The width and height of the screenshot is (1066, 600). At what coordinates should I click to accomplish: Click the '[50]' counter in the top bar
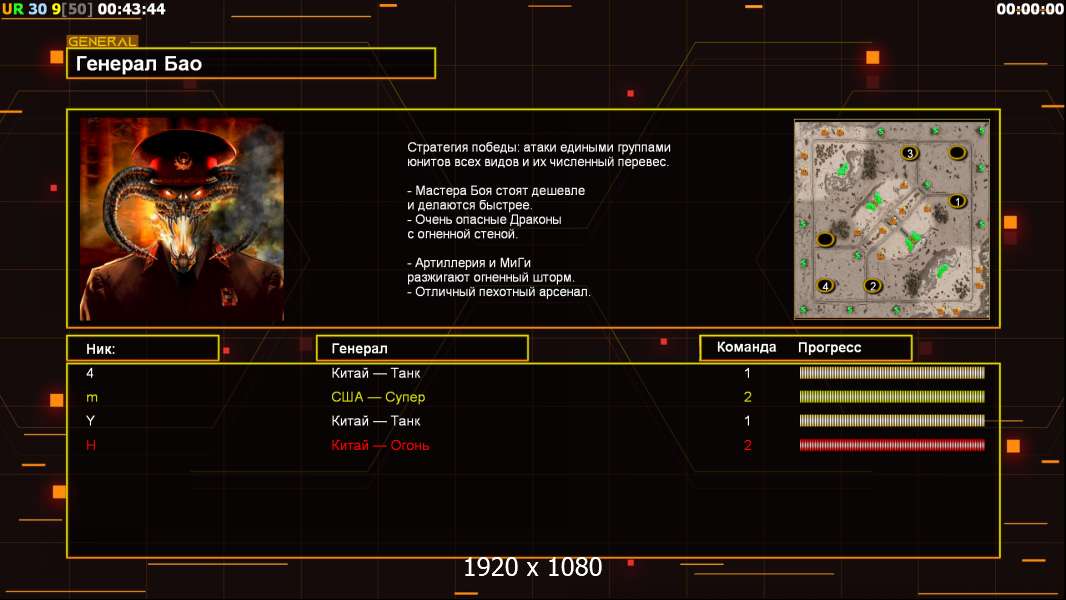point(77,9)
